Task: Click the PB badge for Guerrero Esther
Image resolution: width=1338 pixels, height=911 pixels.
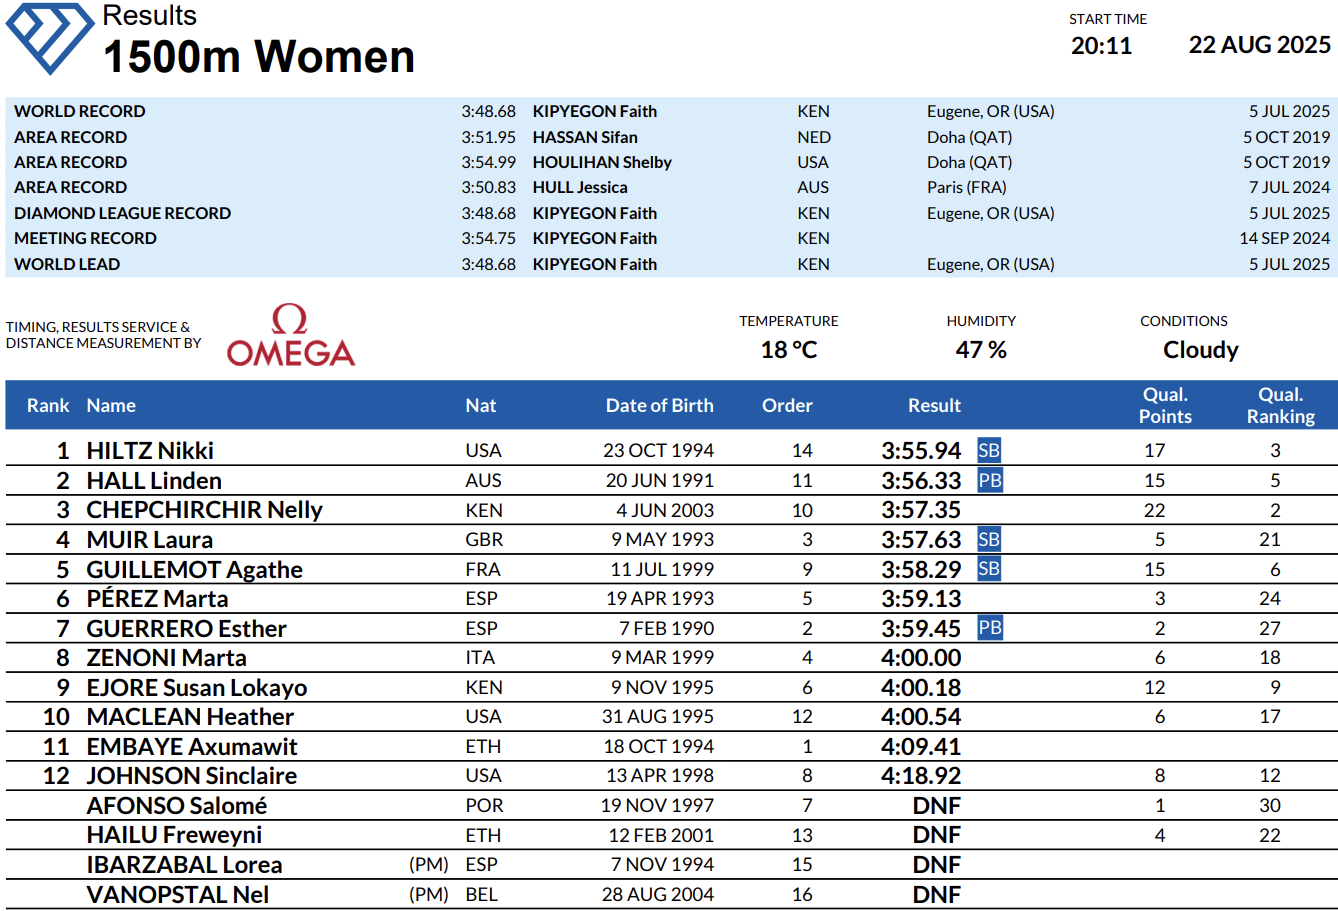Action: 990,628
